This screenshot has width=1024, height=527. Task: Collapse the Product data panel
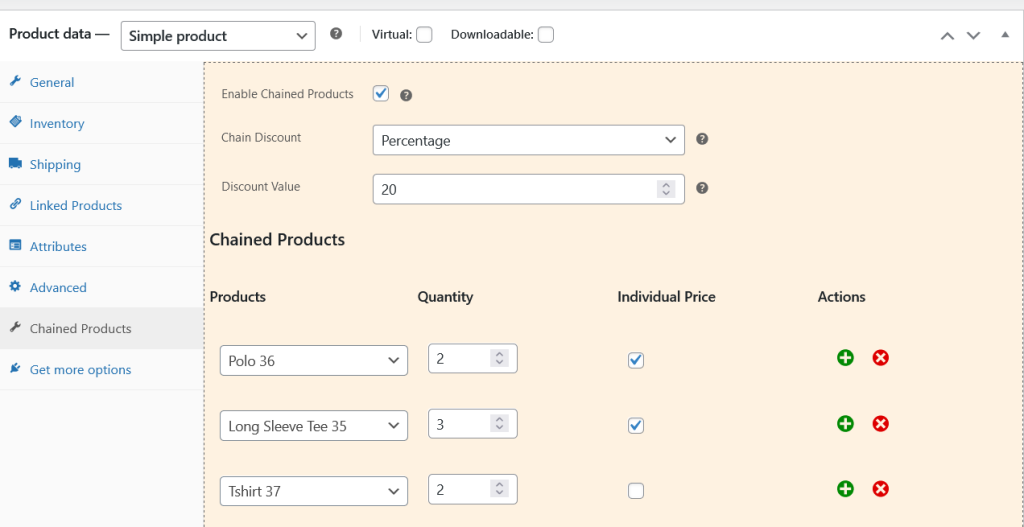point(1005,35)
